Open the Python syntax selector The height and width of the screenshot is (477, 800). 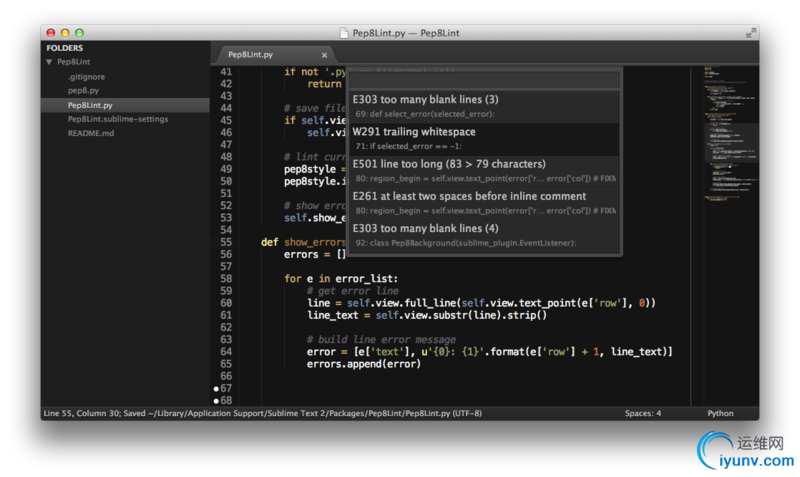[720, 413]
